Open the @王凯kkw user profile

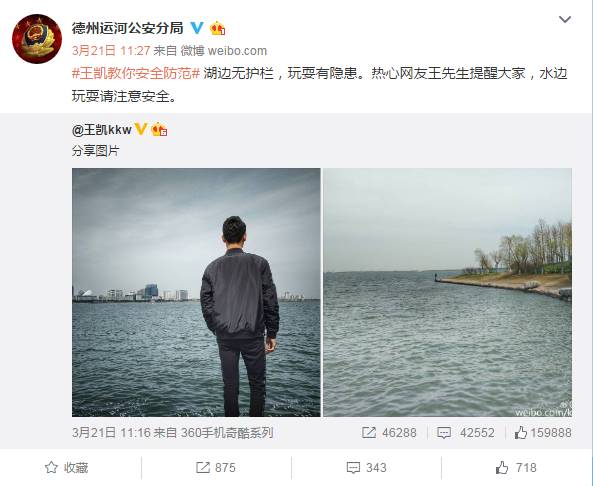click(x=101, y=130)
